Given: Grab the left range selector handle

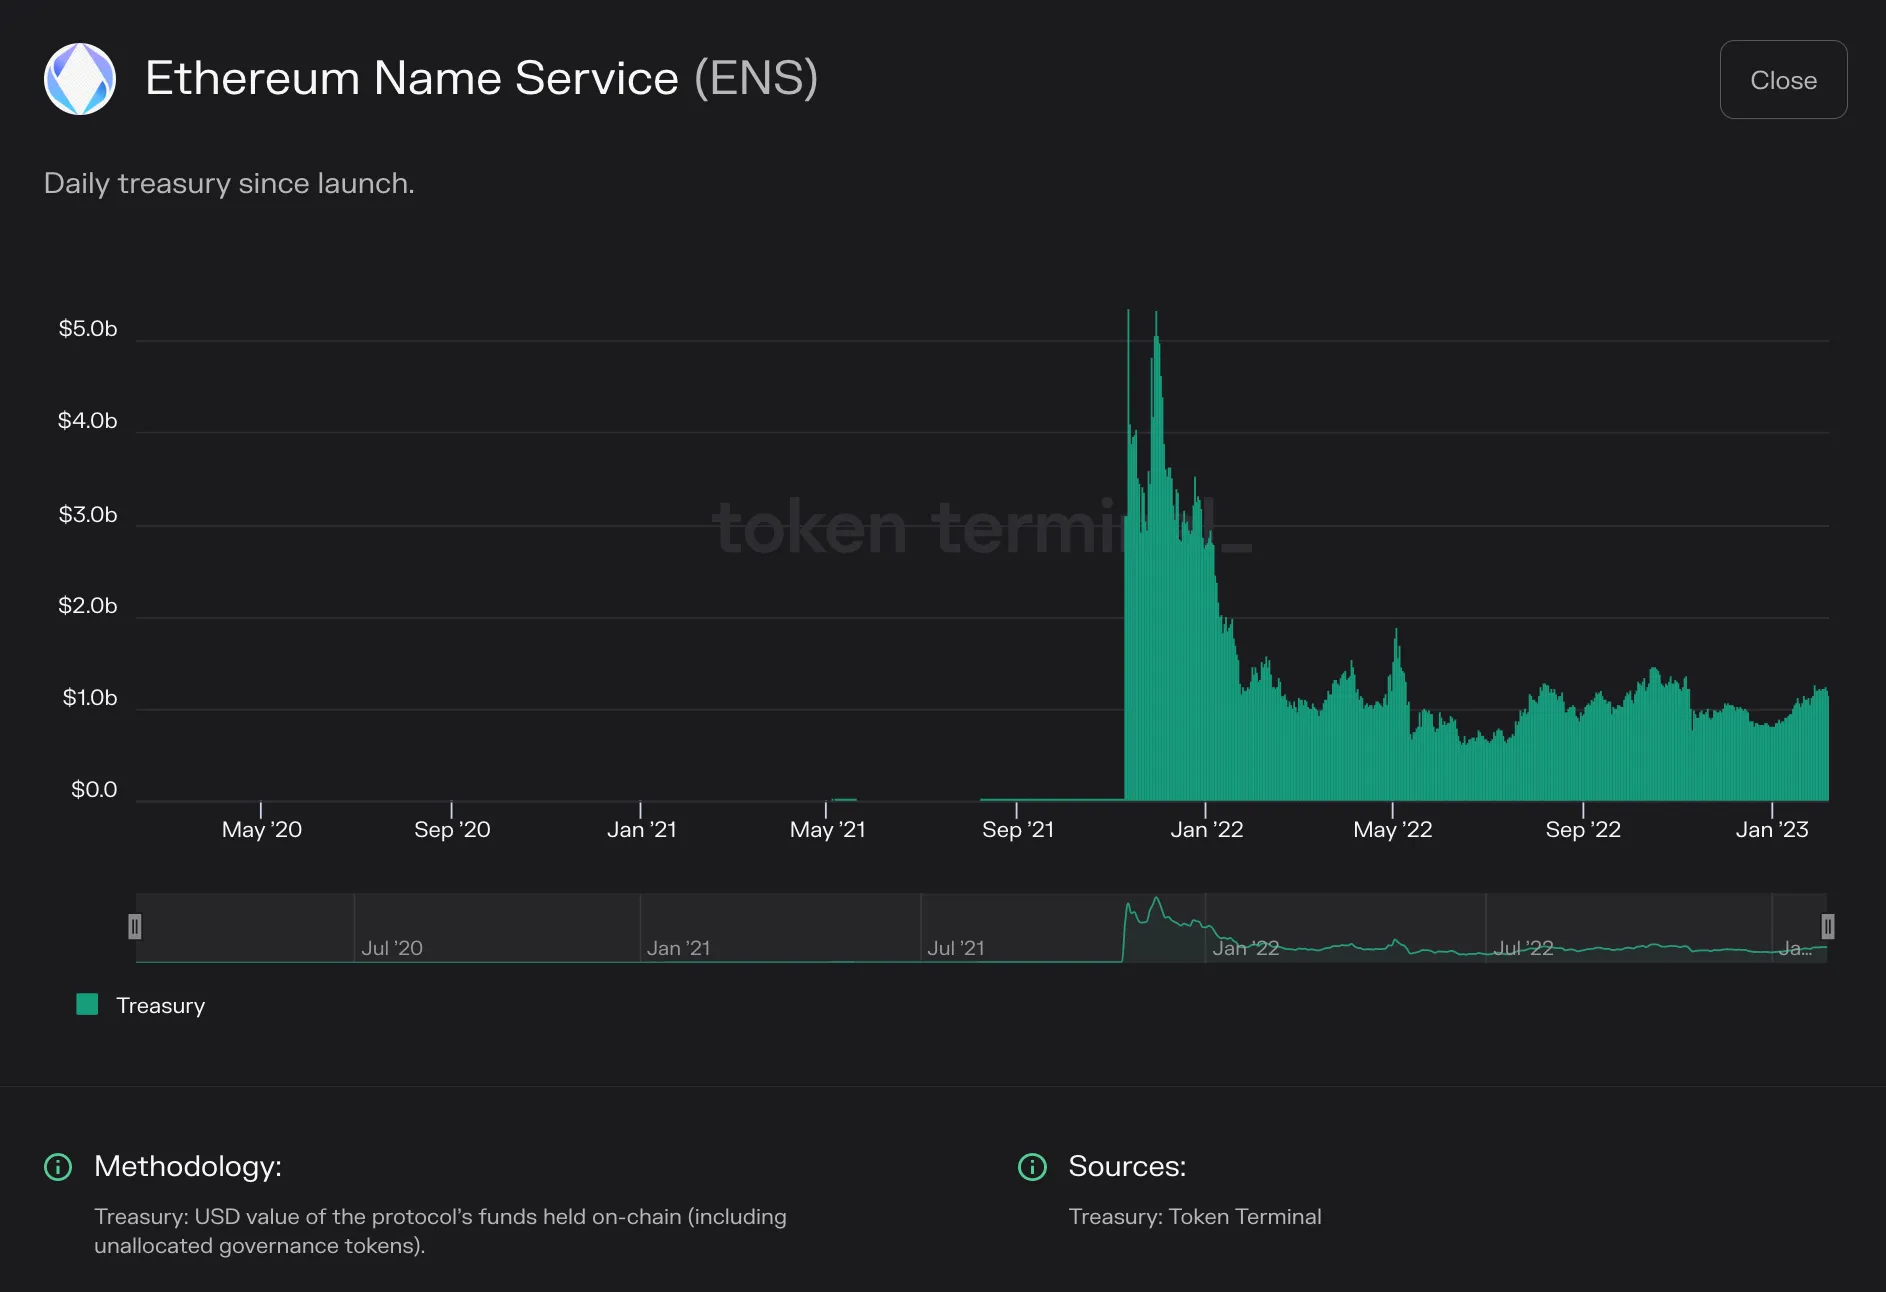Looking at the screenshot, I should click(135, 927).
